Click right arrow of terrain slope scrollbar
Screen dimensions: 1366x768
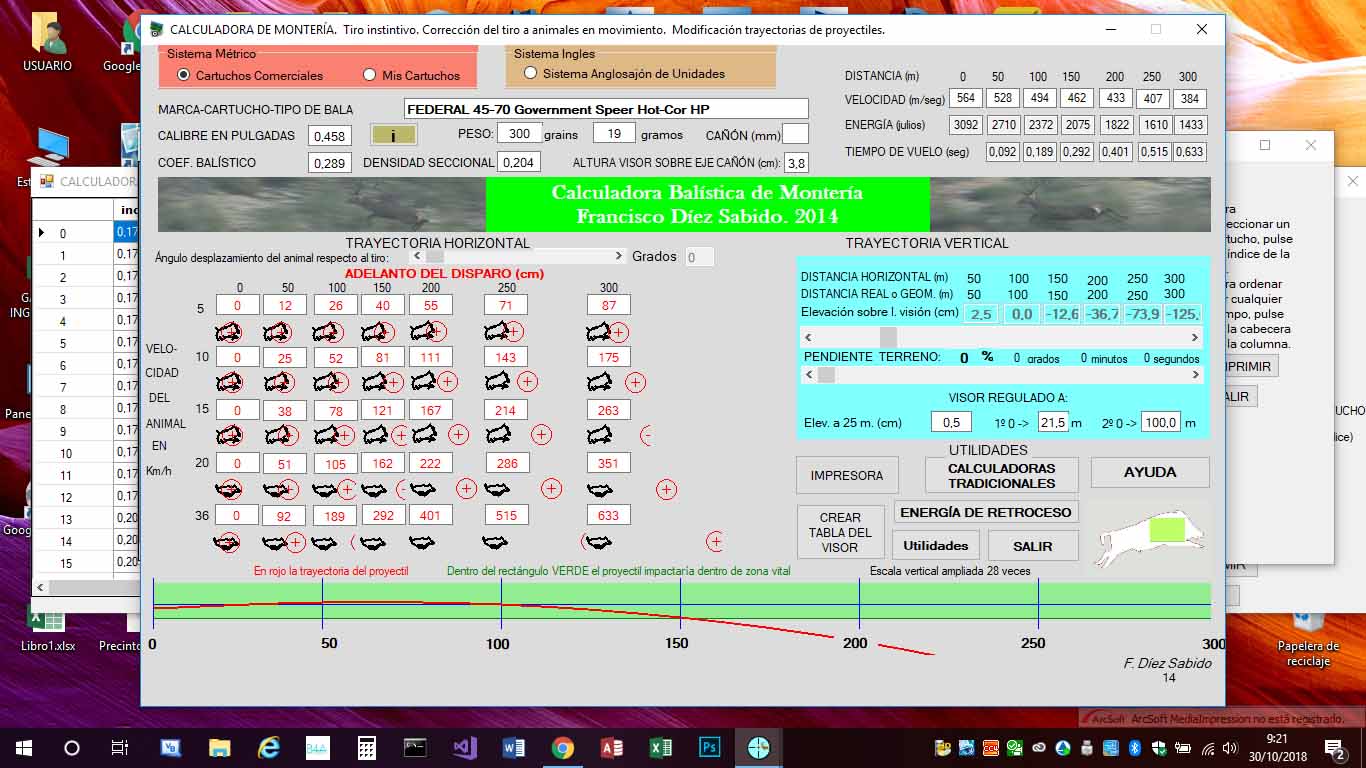coord(1196,375)
